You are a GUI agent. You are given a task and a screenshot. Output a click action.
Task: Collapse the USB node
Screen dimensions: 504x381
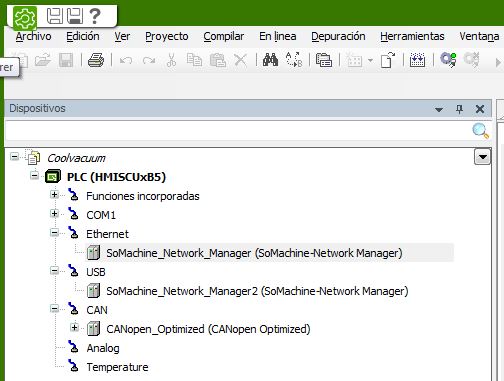point(54,270)
